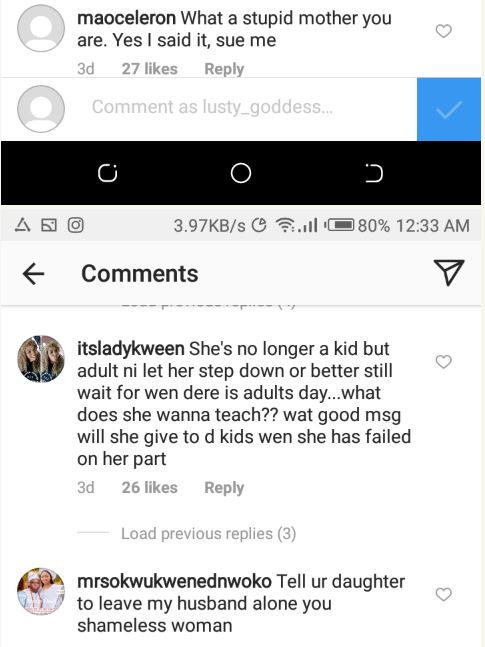Reply to maoceleron's comment
Screen dimensions: 485x647
click(x=224, y=69)
